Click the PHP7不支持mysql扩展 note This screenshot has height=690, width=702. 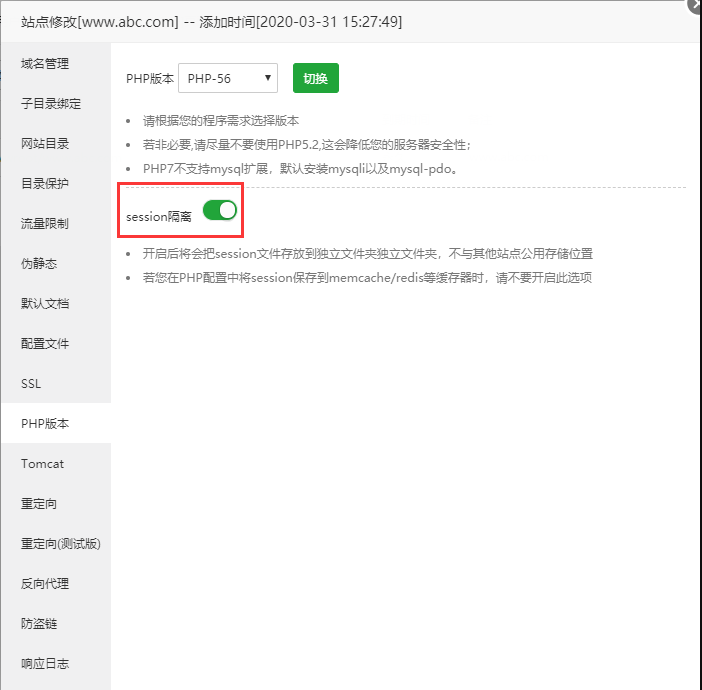(x=300, y=169)
